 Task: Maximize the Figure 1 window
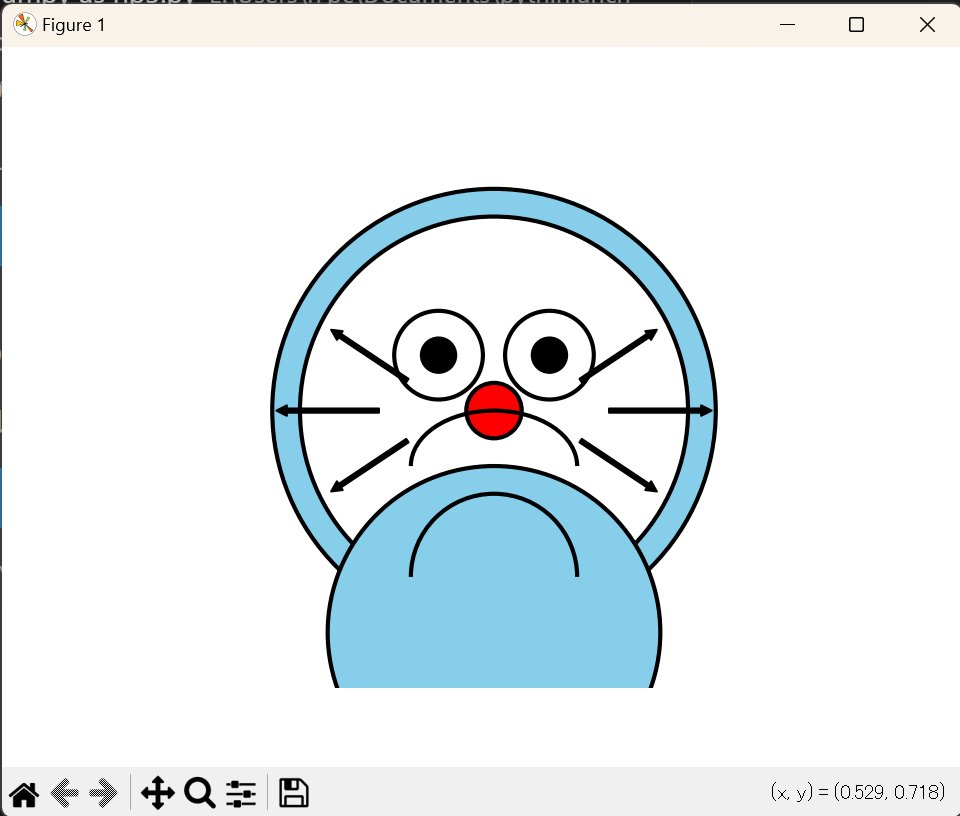click(x=857, y=24)
